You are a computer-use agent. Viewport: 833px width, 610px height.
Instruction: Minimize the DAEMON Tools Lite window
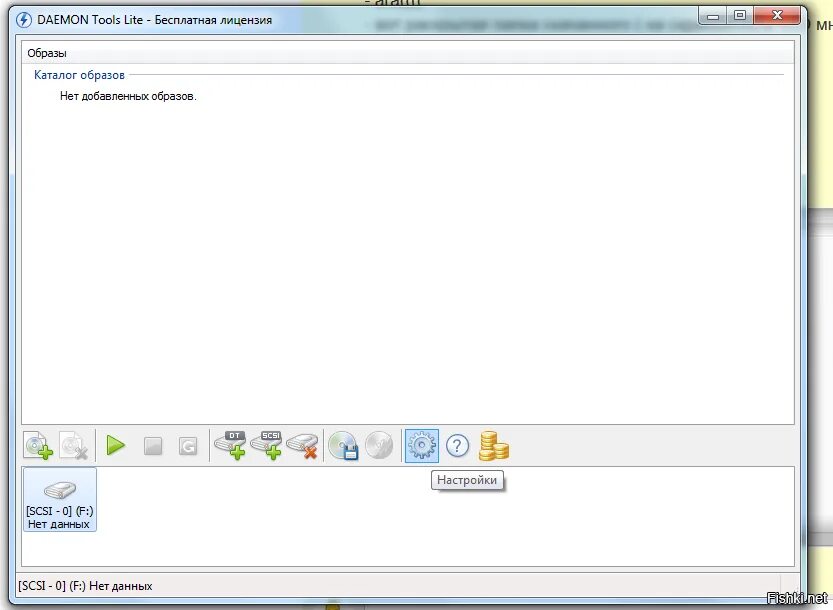click(x=713, y=16)
